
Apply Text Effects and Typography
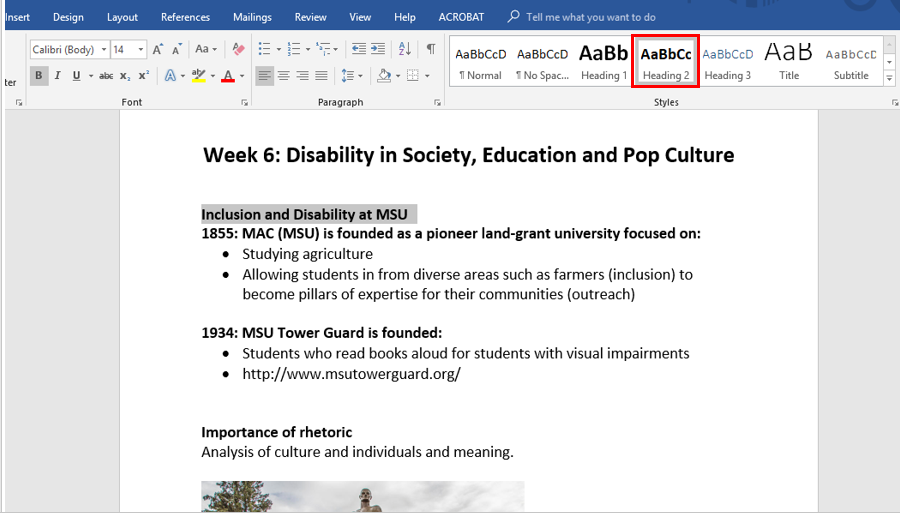click(x=170, y=75)
